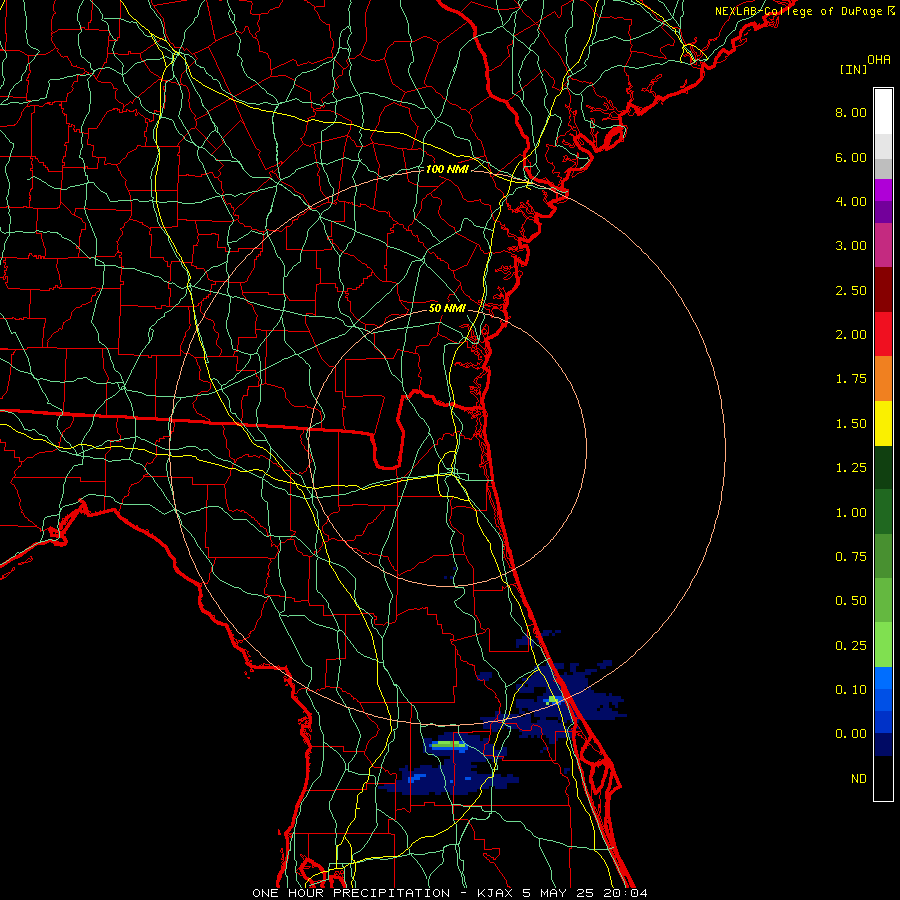Image resolution: width=900 pixels, height=900 pixels.
Task: Click the "6.00" legend value
Action: [851, 157]
